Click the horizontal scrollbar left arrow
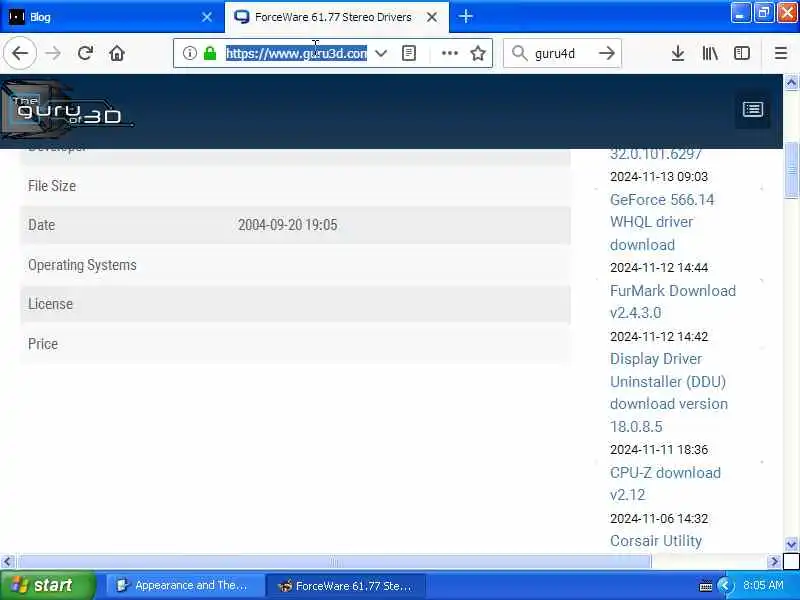The width and height of the screenshot is (800, 600). (7, 562)
